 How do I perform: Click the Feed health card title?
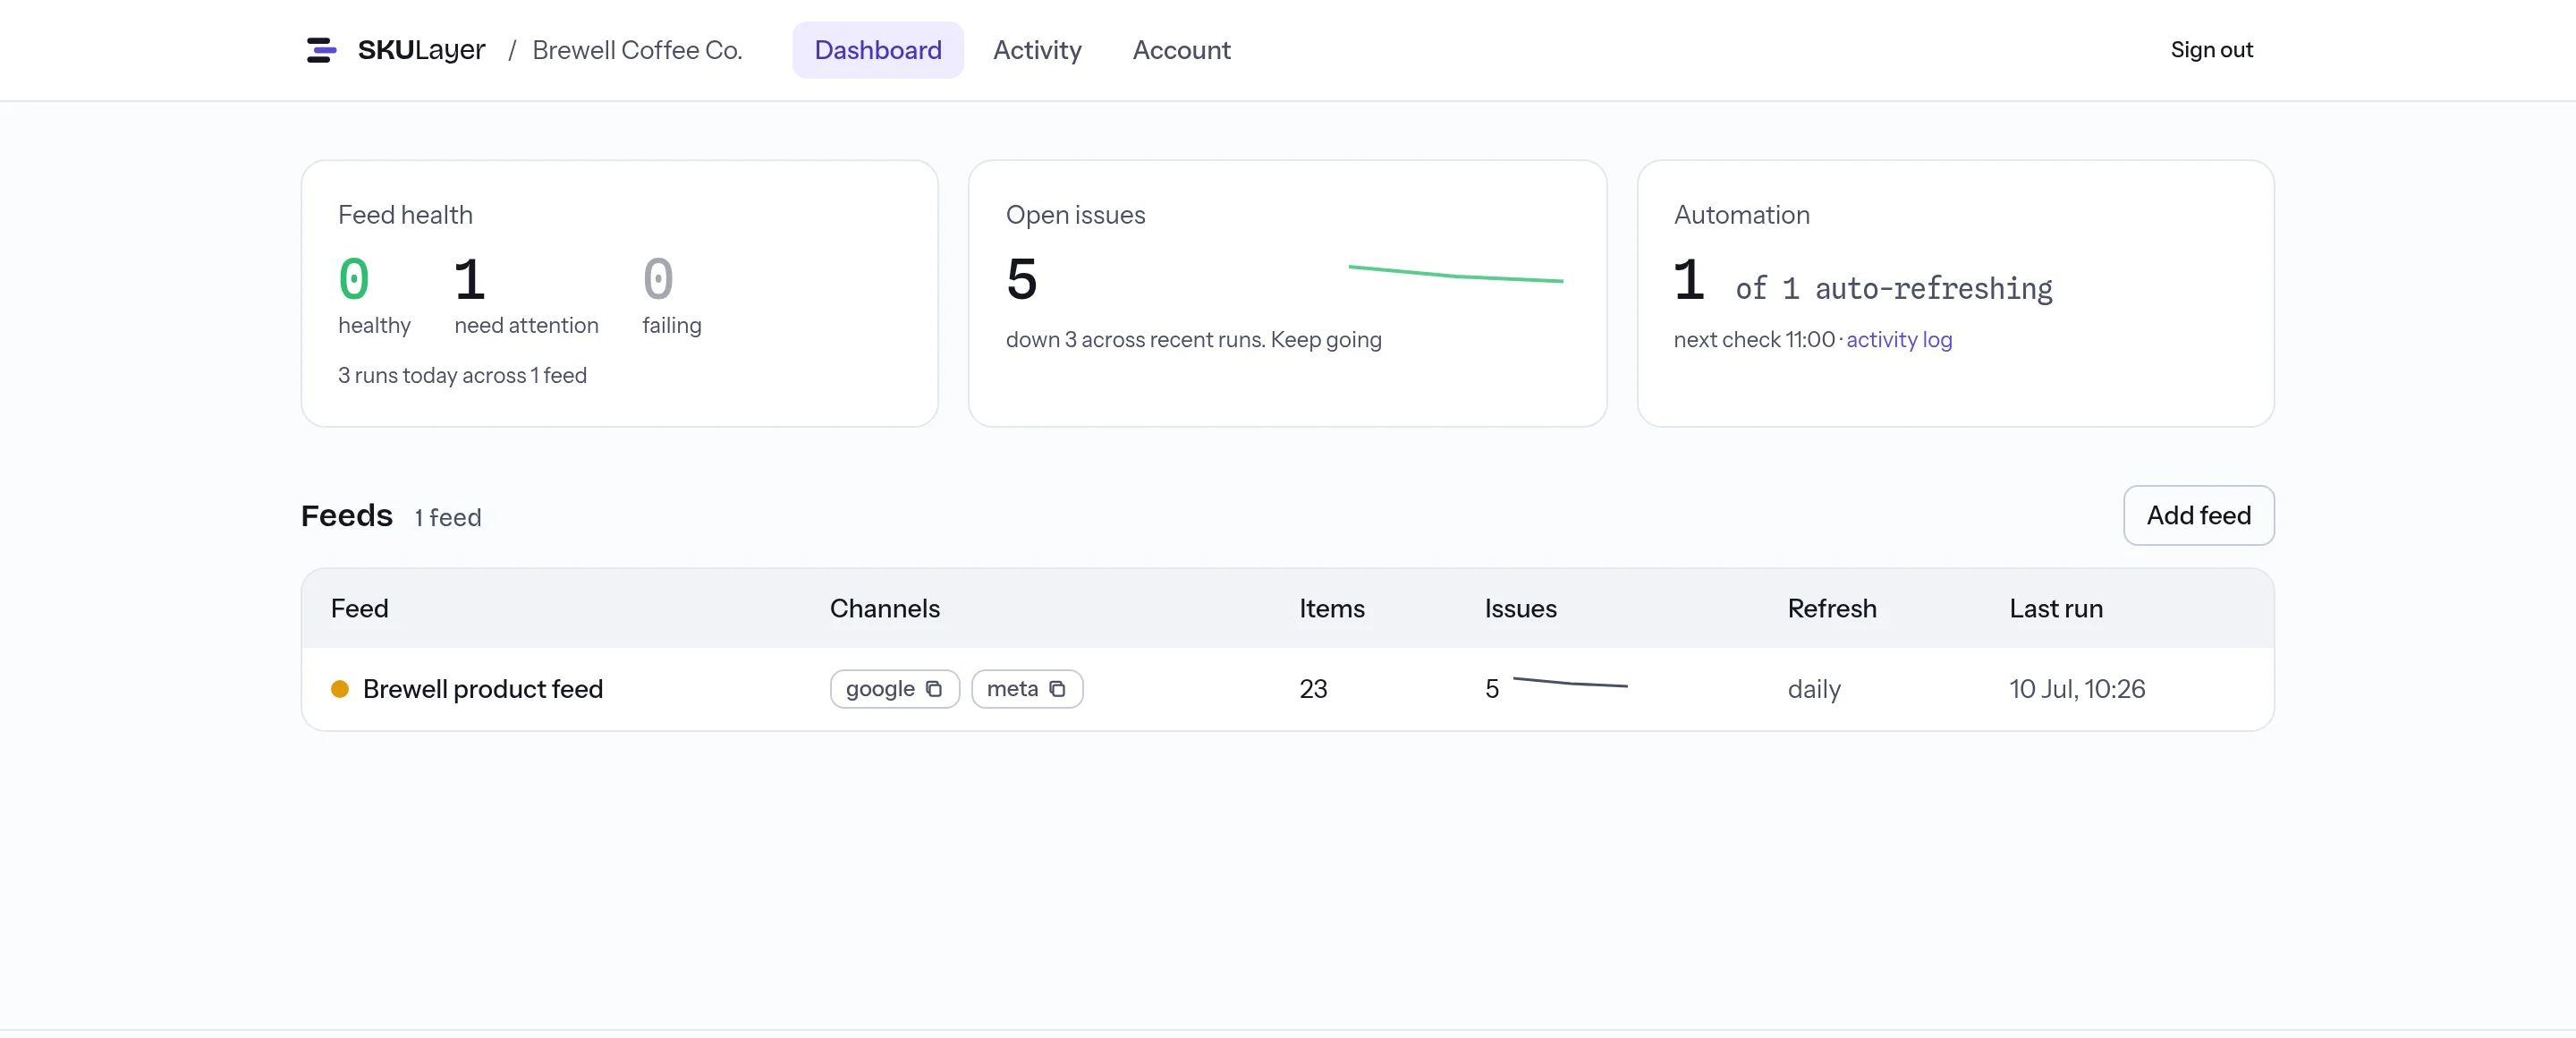coord(405,215)
